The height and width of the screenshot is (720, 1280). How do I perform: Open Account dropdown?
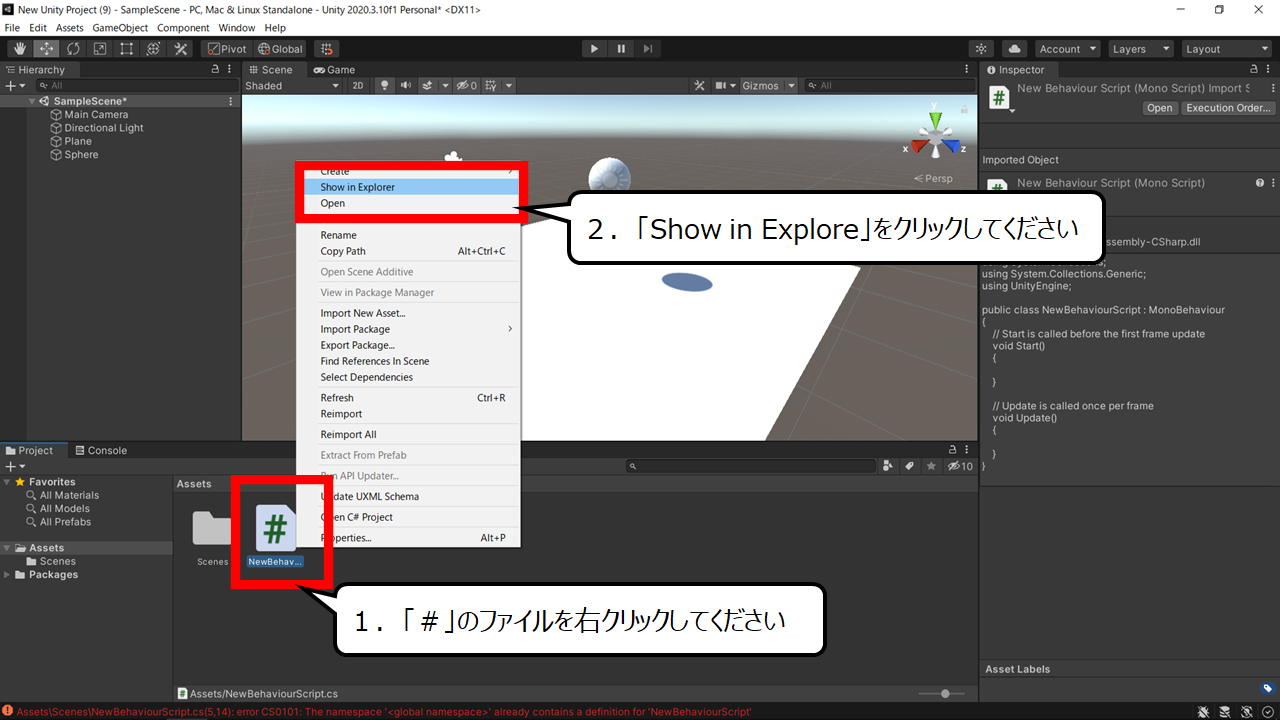[1067, 49]
